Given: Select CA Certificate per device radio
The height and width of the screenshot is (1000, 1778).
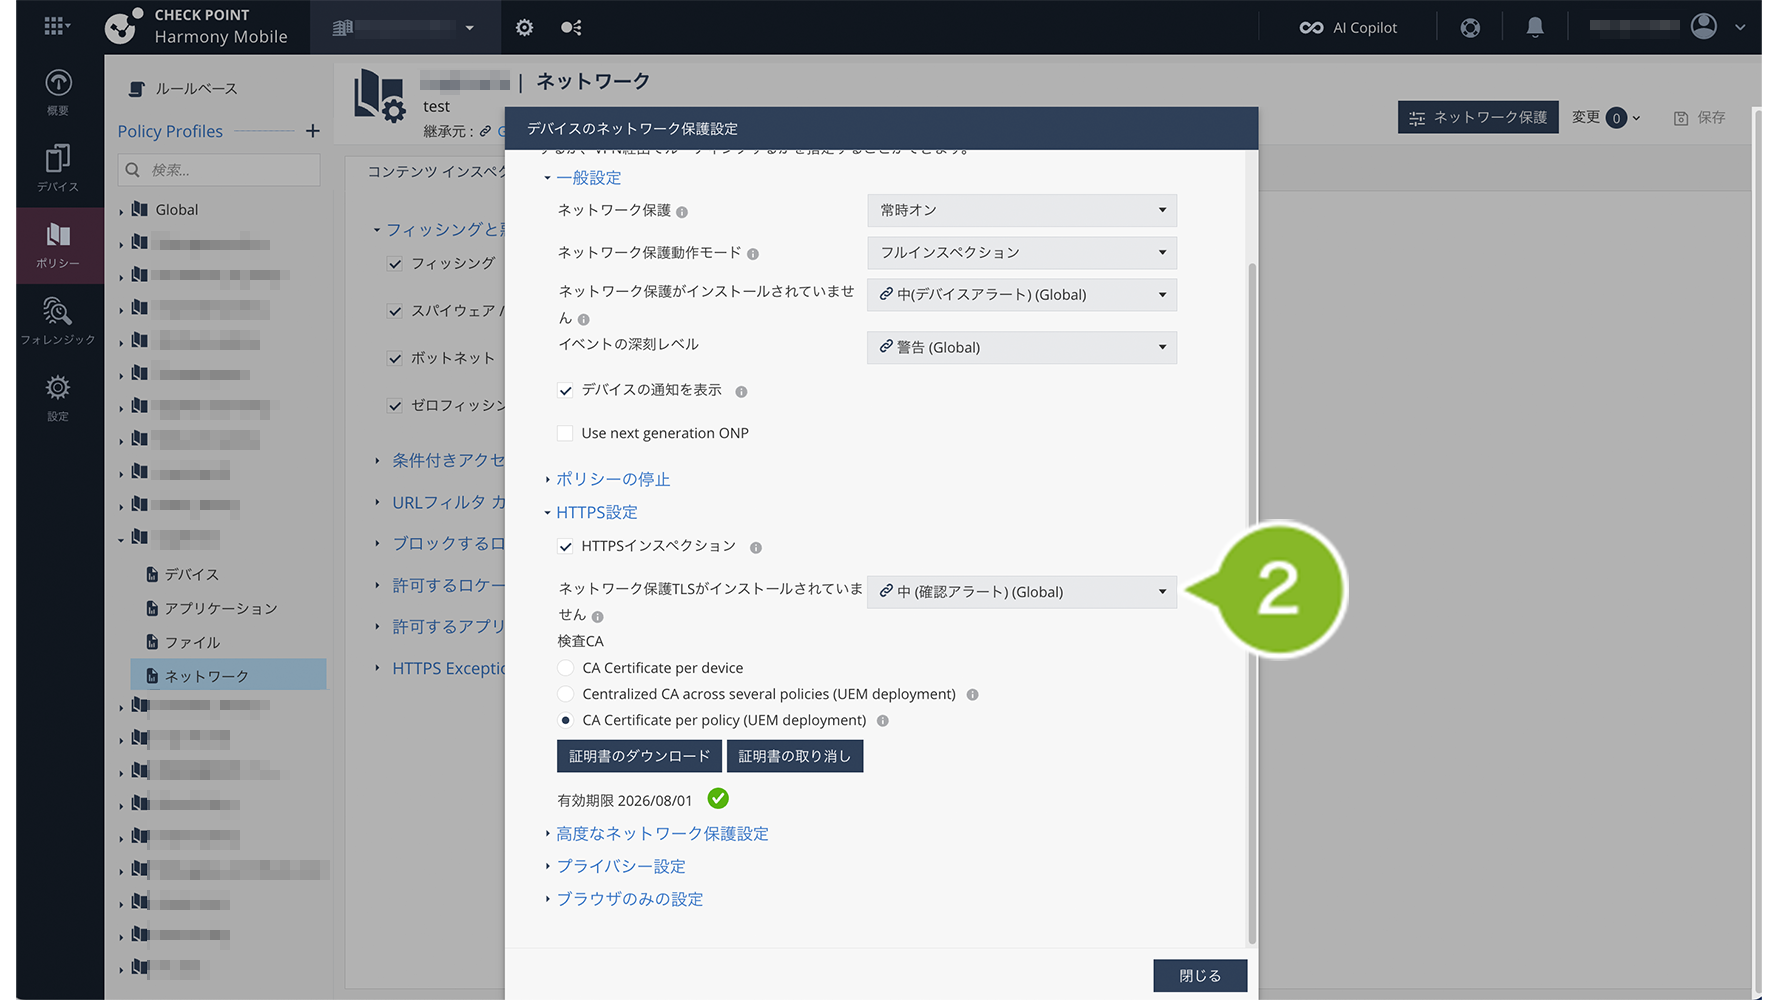Looking at the screenshot, I should click(x=566, y=668).
